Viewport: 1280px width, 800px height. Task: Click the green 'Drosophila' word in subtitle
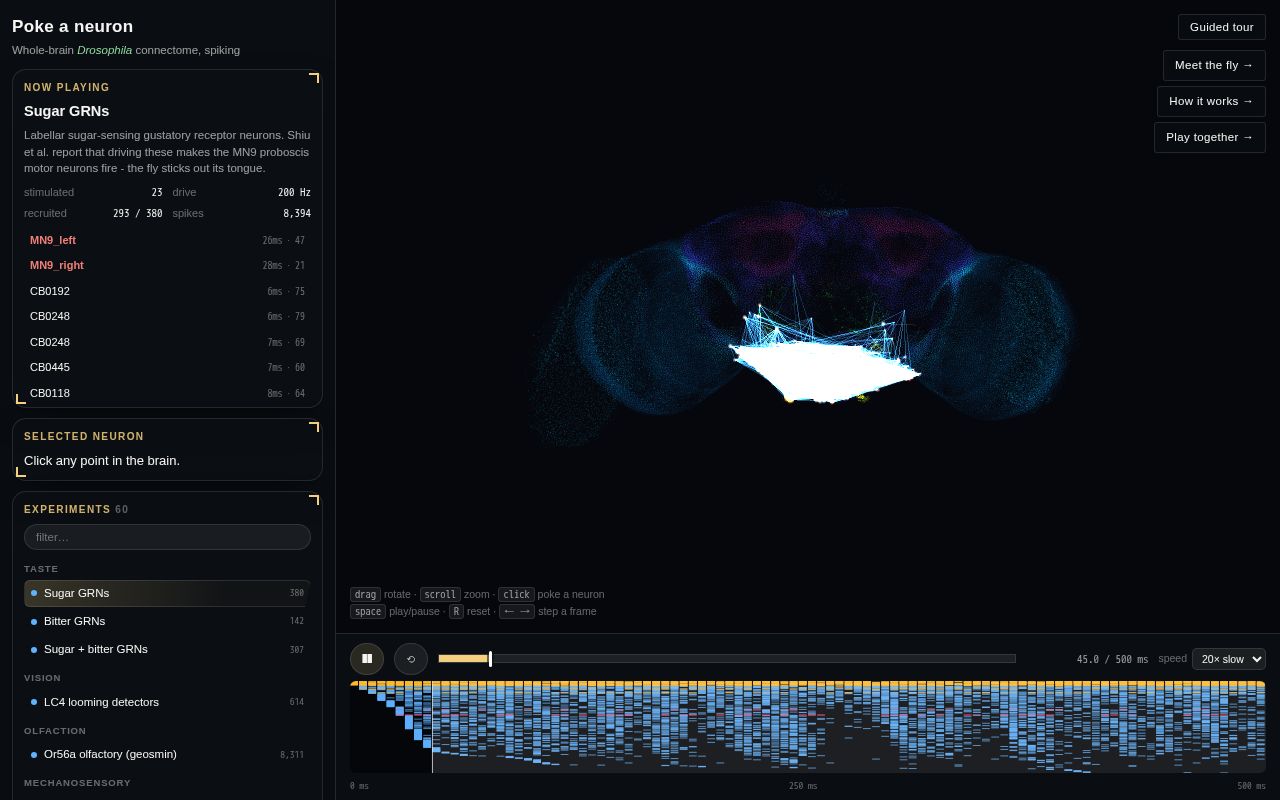click(x=104, y=50)
